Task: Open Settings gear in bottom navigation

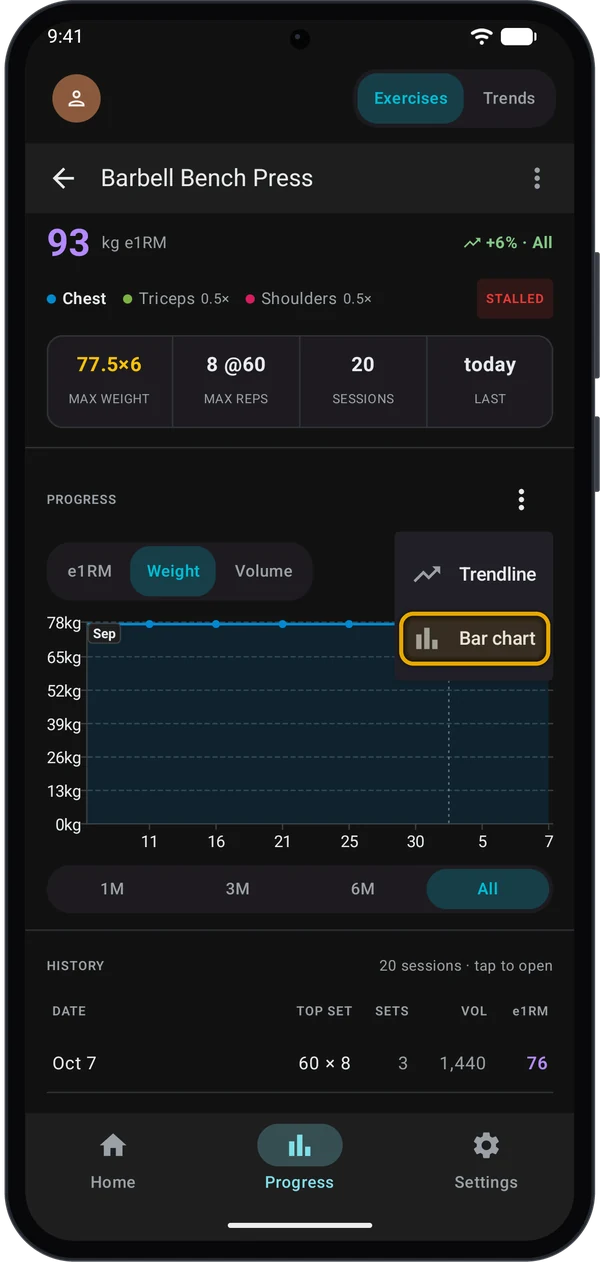Action: tap(486, 1145)
